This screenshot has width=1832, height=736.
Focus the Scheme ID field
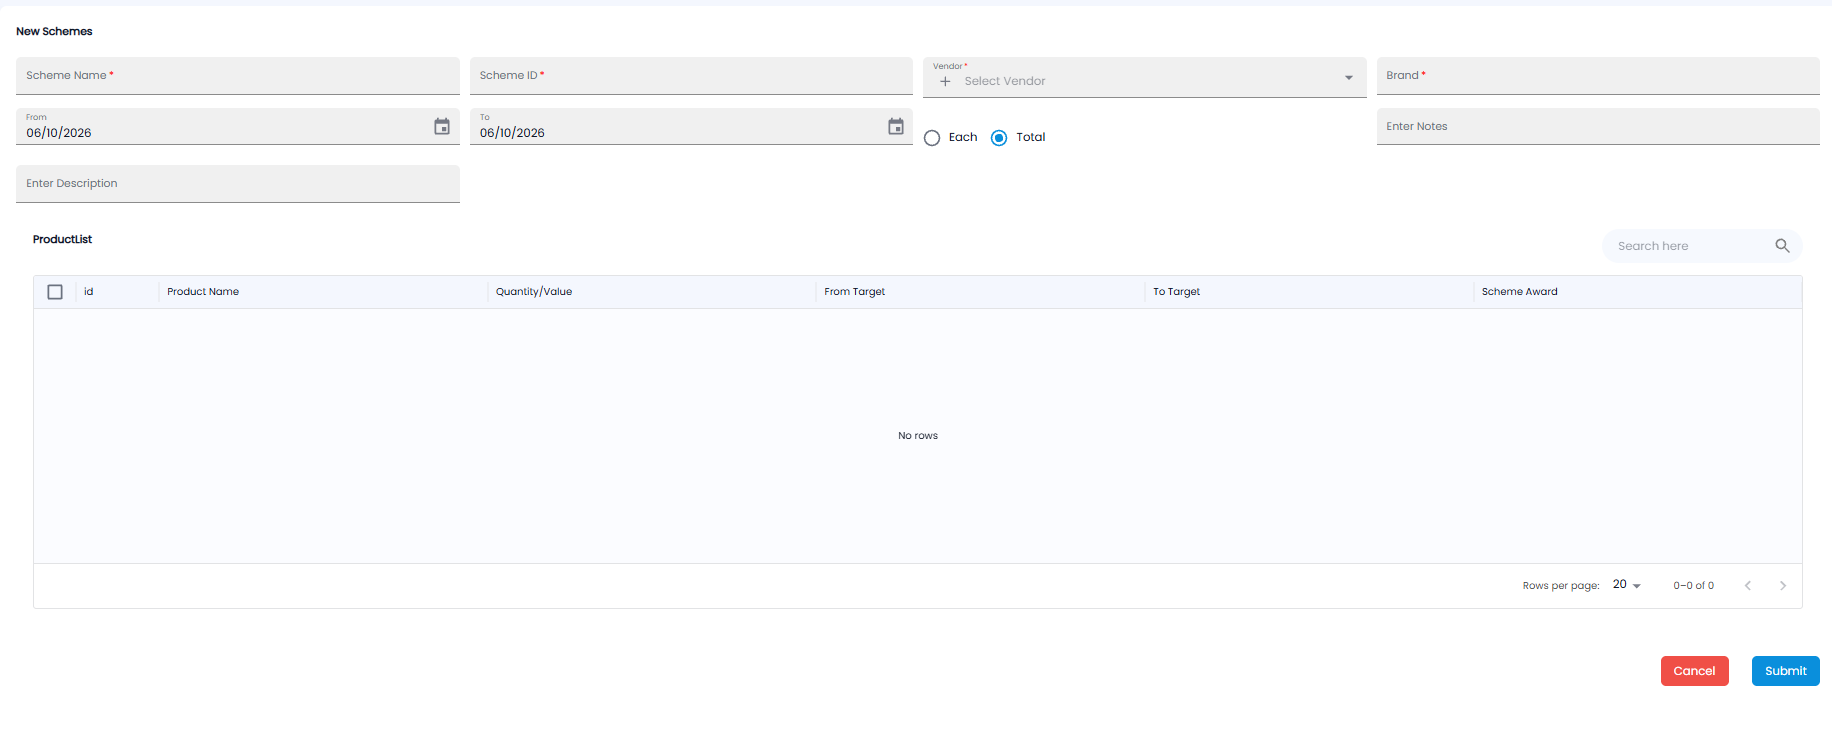(691, 76)
